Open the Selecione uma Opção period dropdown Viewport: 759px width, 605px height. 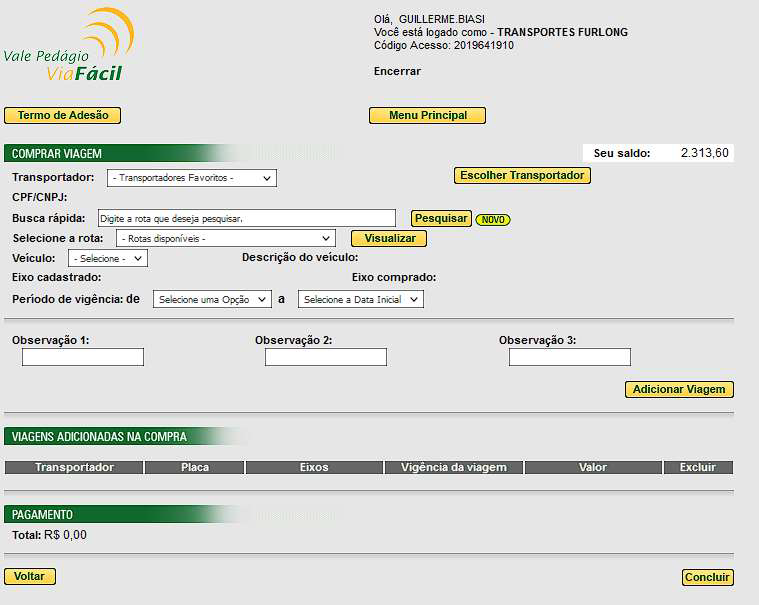pyautogui.click(x=212, y=299)
